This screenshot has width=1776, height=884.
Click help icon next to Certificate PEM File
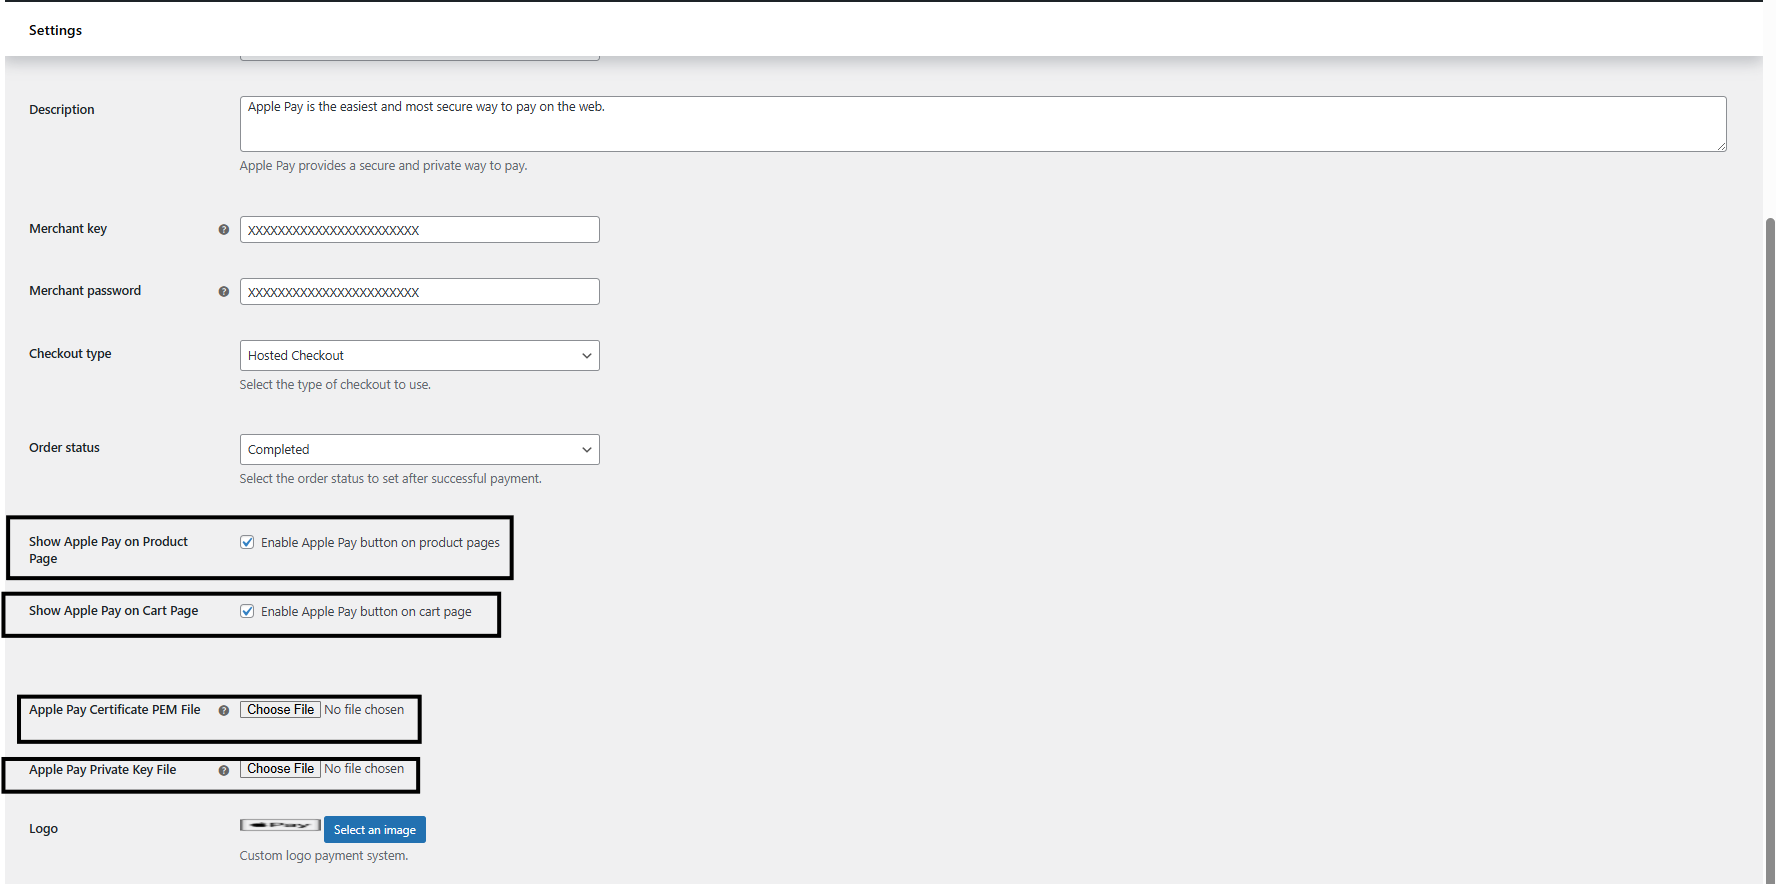coord(224,711)
